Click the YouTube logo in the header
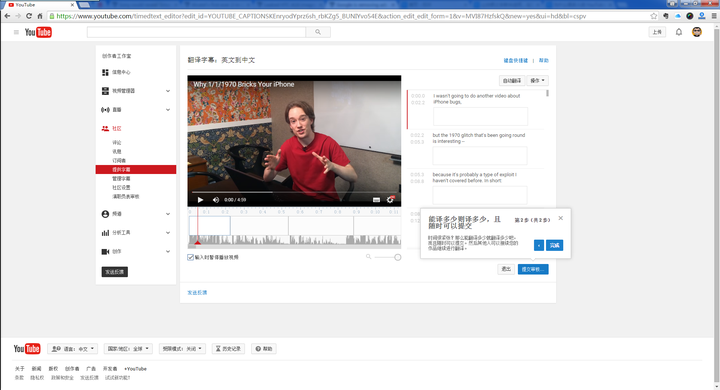This screenshot has width=720, height=390. (x=38, y=32)
